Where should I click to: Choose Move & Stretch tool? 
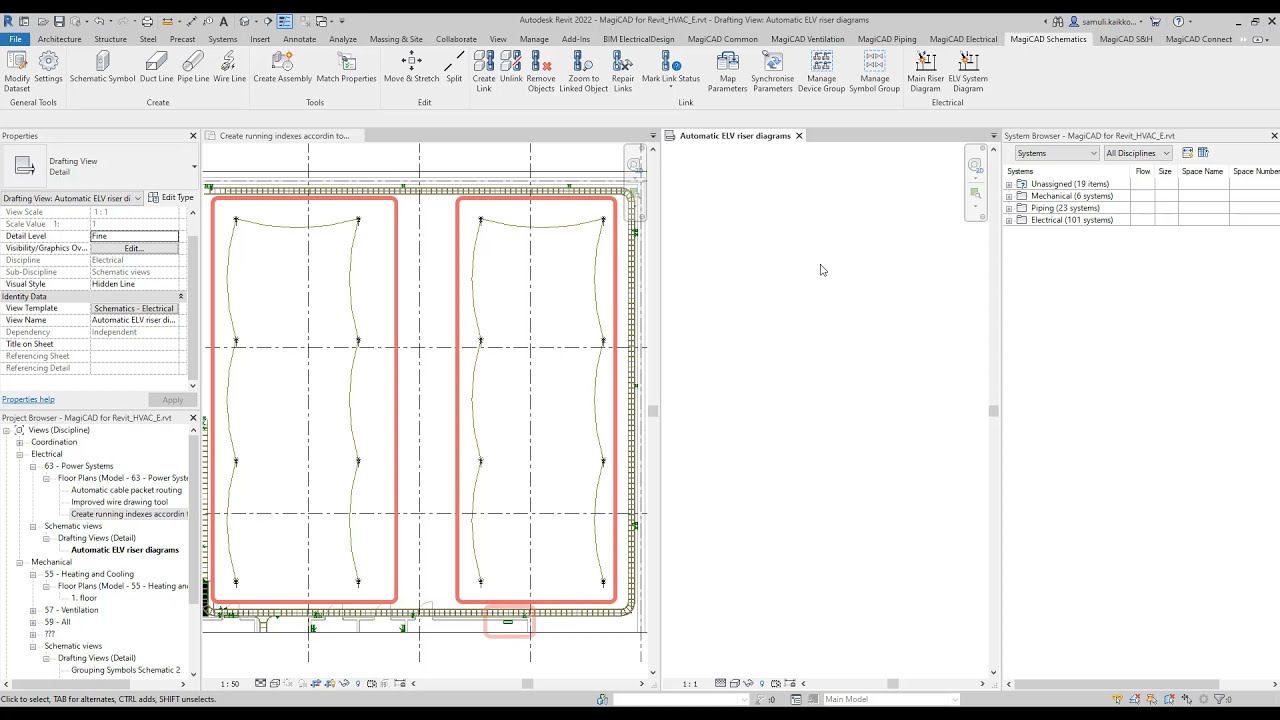[411, 68]
